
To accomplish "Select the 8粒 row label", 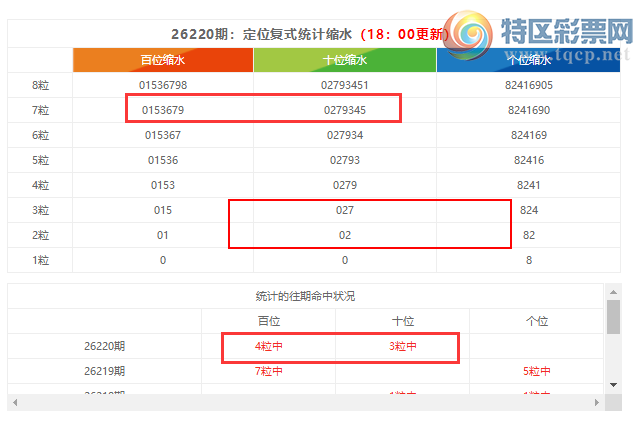I will point(41,85).
